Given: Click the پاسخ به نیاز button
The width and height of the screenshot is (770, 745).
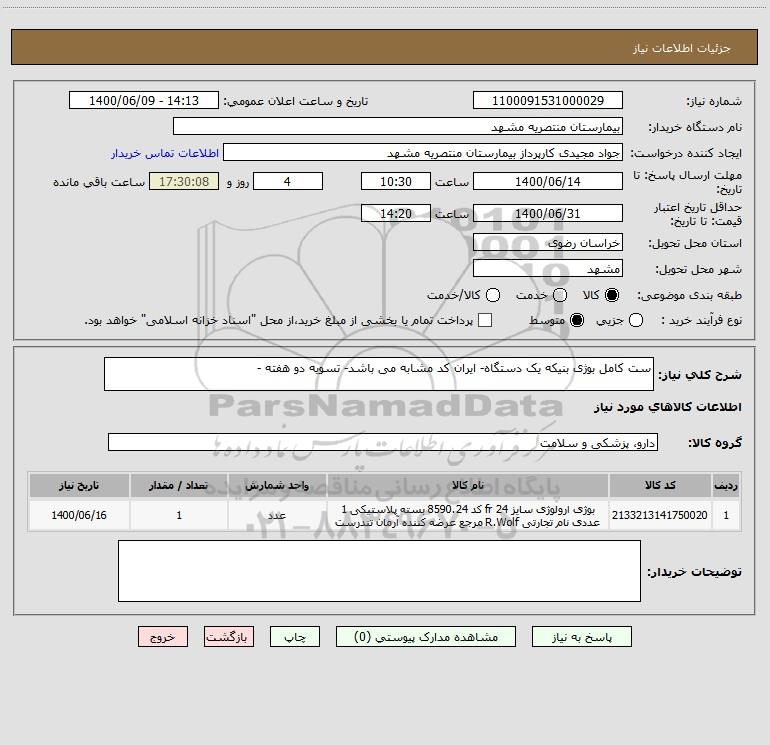Looking at the screenshot, I should tap(581, 637).
